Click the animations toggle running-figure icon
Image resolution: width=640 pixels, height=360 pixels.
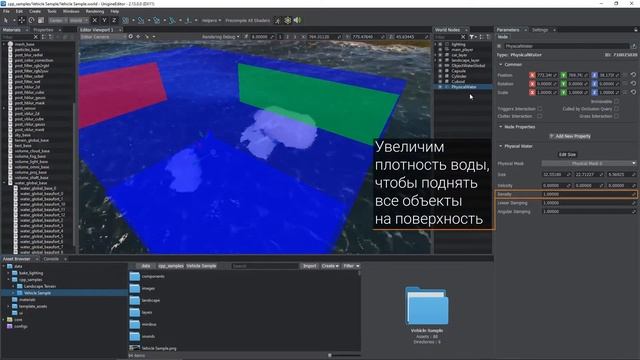[278, 20]
